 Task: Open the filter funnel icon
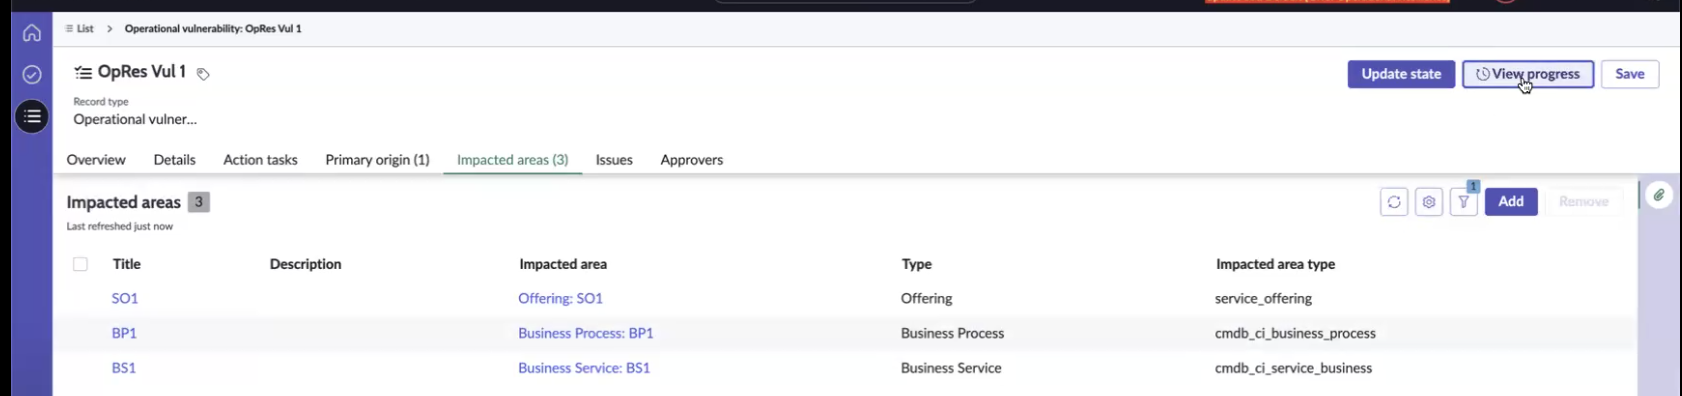[x=1464, y=202]
